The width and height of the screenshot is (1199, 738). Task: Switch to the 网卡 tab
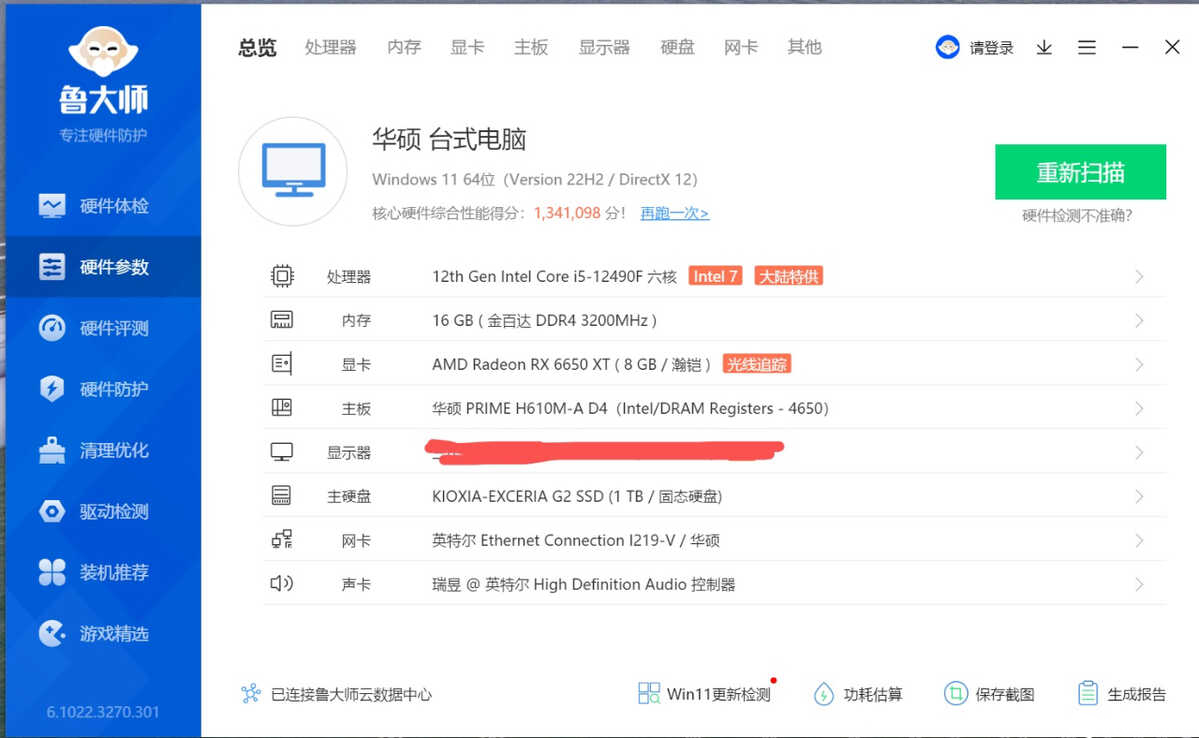741,47
